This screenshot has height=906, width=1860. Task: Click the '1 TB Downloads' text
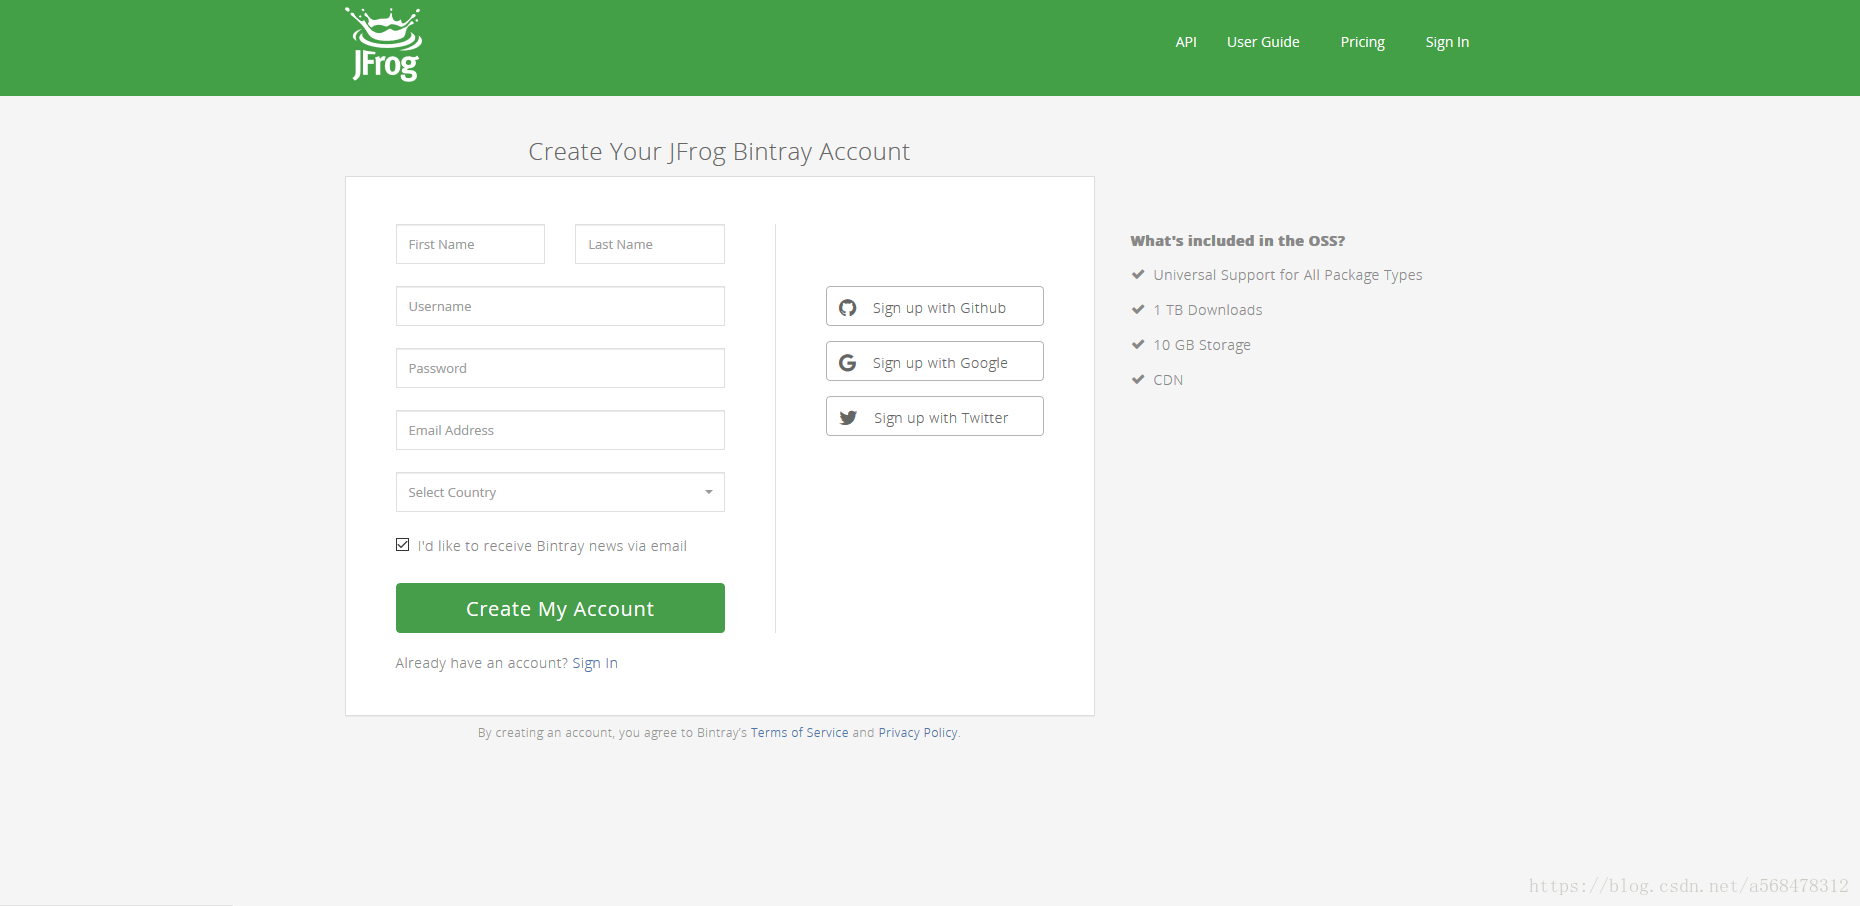(1208, 310)
